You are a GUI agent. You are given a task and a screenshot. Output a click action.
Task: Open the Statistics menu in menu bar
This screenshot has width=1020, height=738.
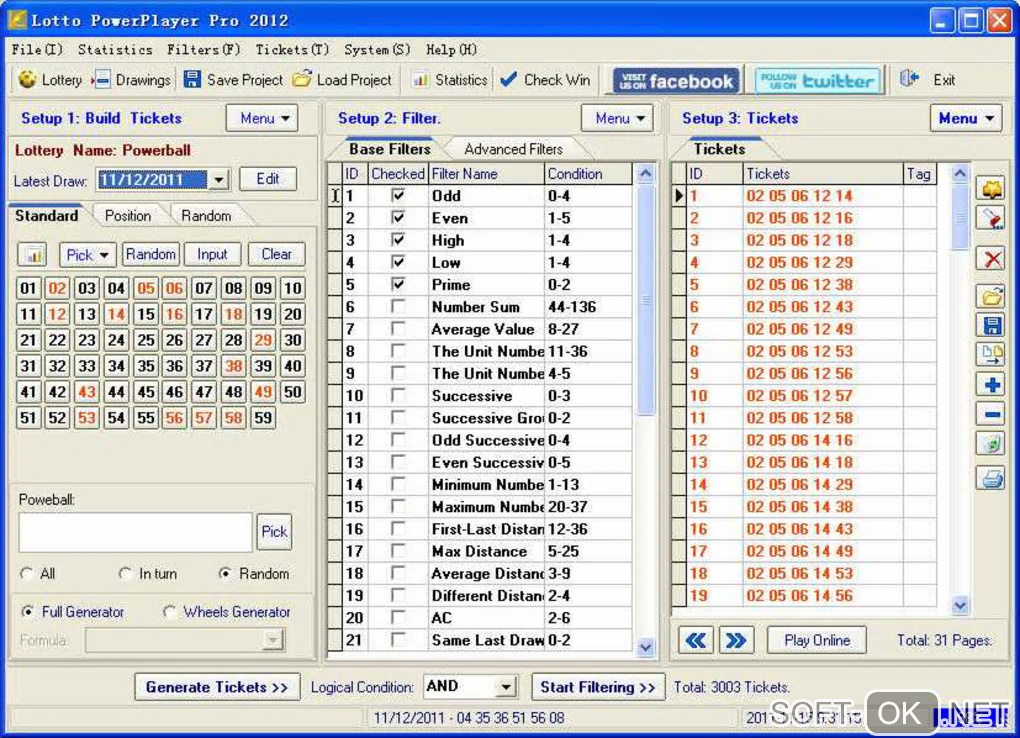(115, 49)
